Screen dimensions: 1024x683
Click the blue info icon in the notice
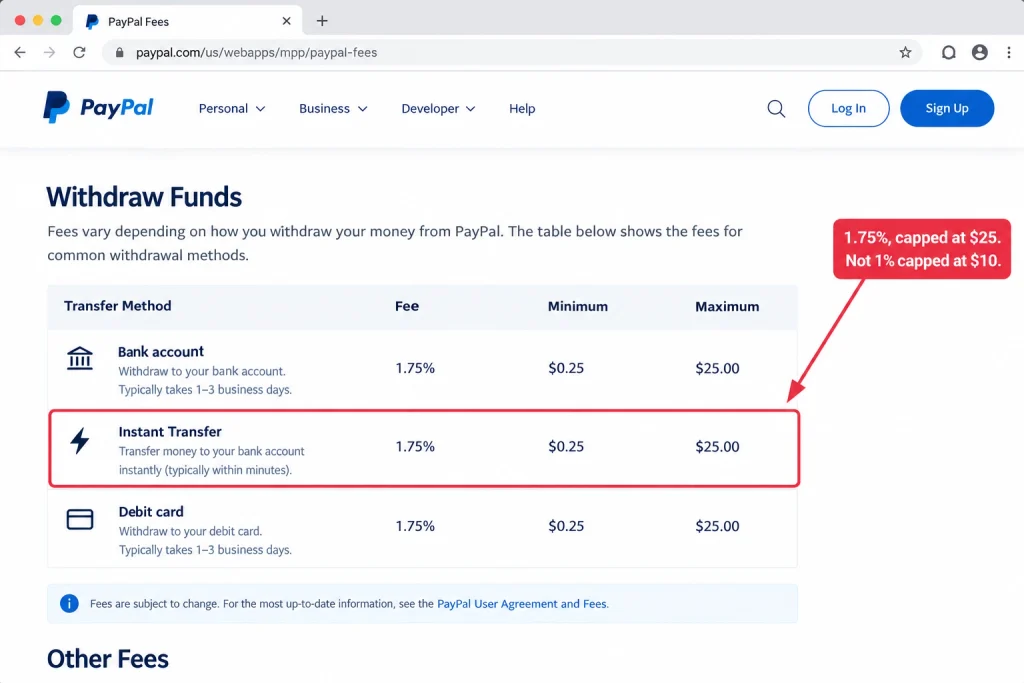69,603
